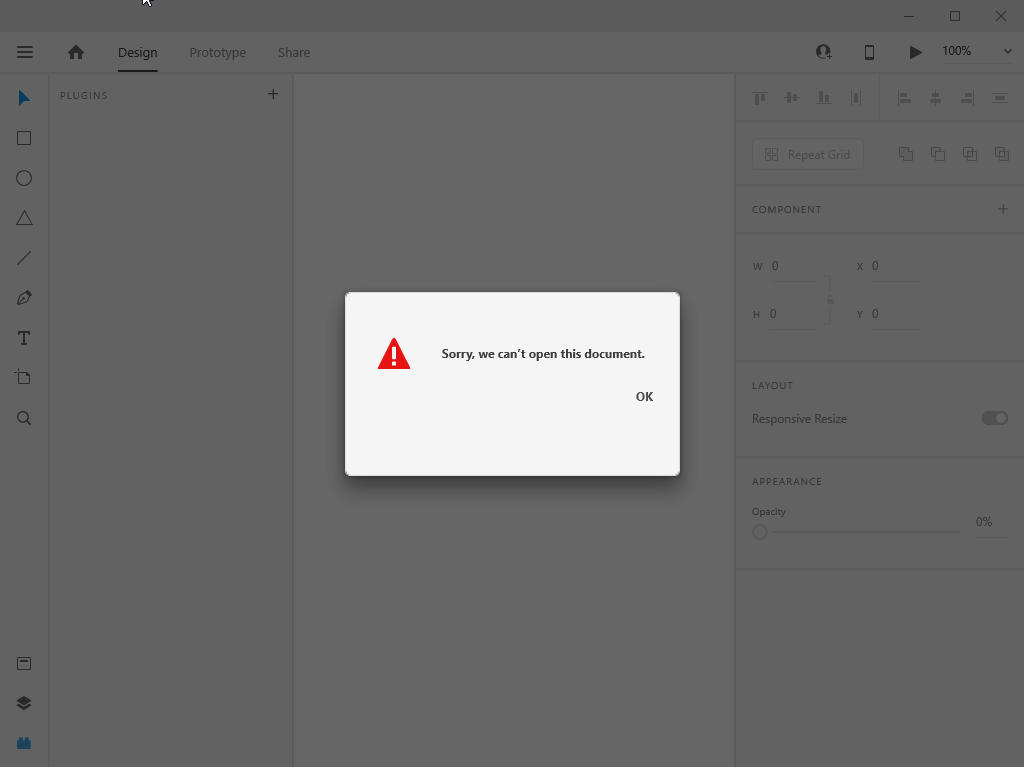The image size is (1024, 767).
Task: Open the zoom percentage dropdown
Action: [x=1006, y=50]
